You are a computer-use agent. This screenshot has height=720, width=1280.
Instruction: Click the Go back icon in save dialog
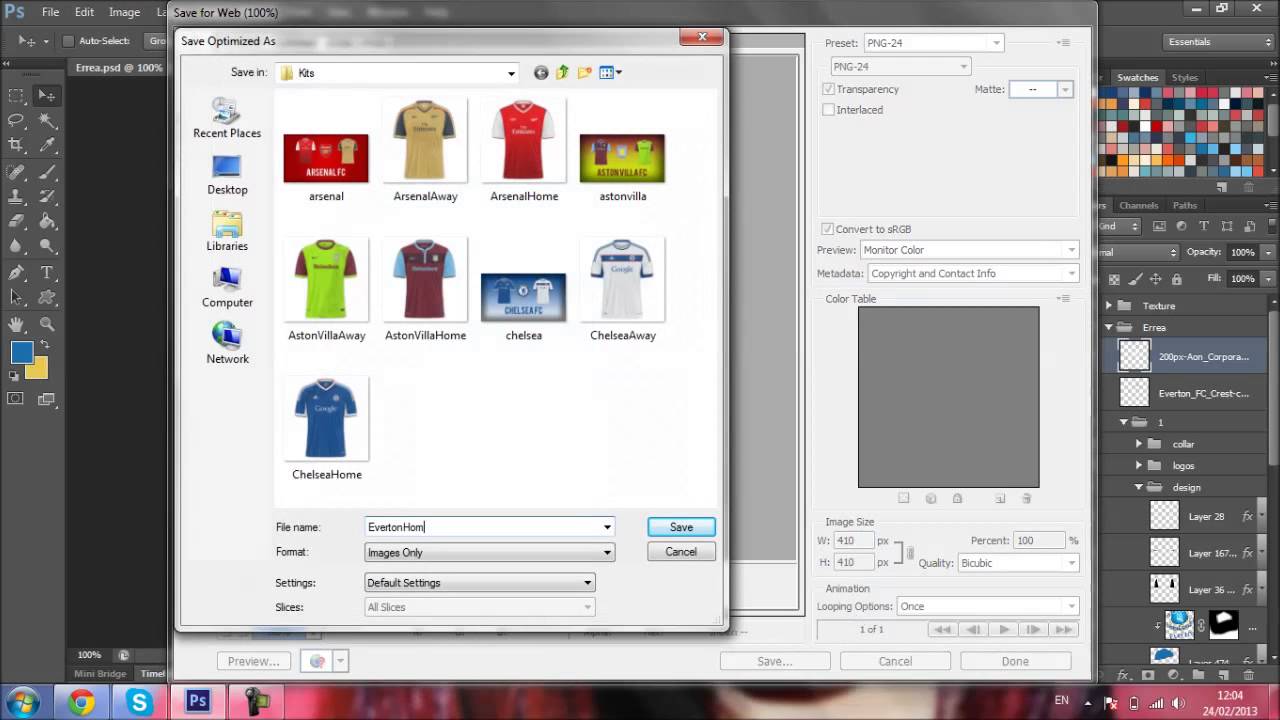541,72
